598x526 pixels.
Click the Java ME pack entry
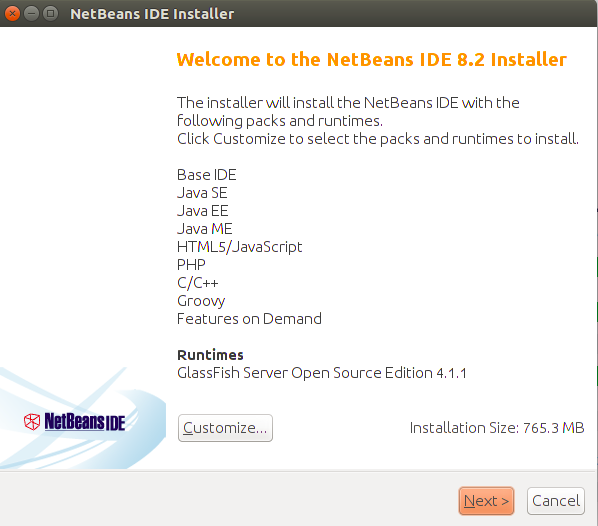click(204, 228)
